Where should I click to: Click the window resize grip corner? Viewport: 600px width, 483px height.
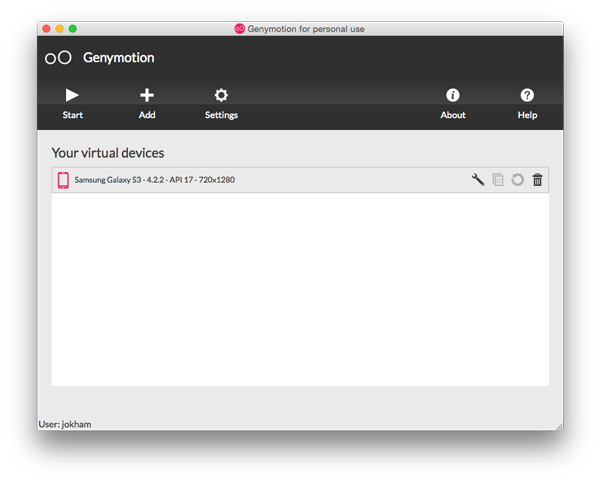[x=559, y=426]
